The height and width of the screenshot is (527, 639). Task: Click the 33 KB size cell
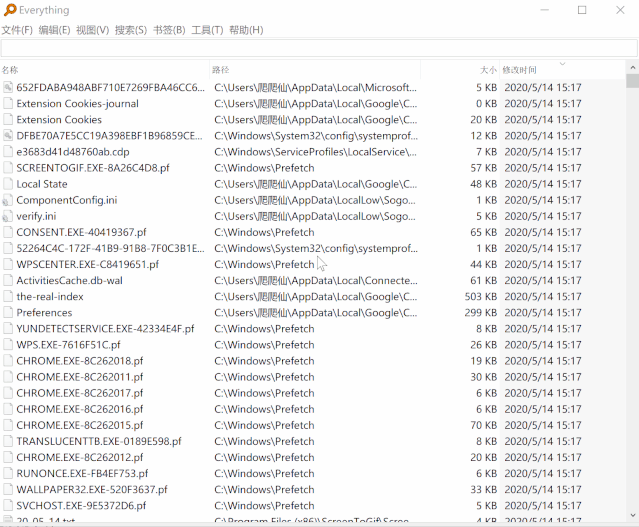pyautogui.click(x=483, y=490)
